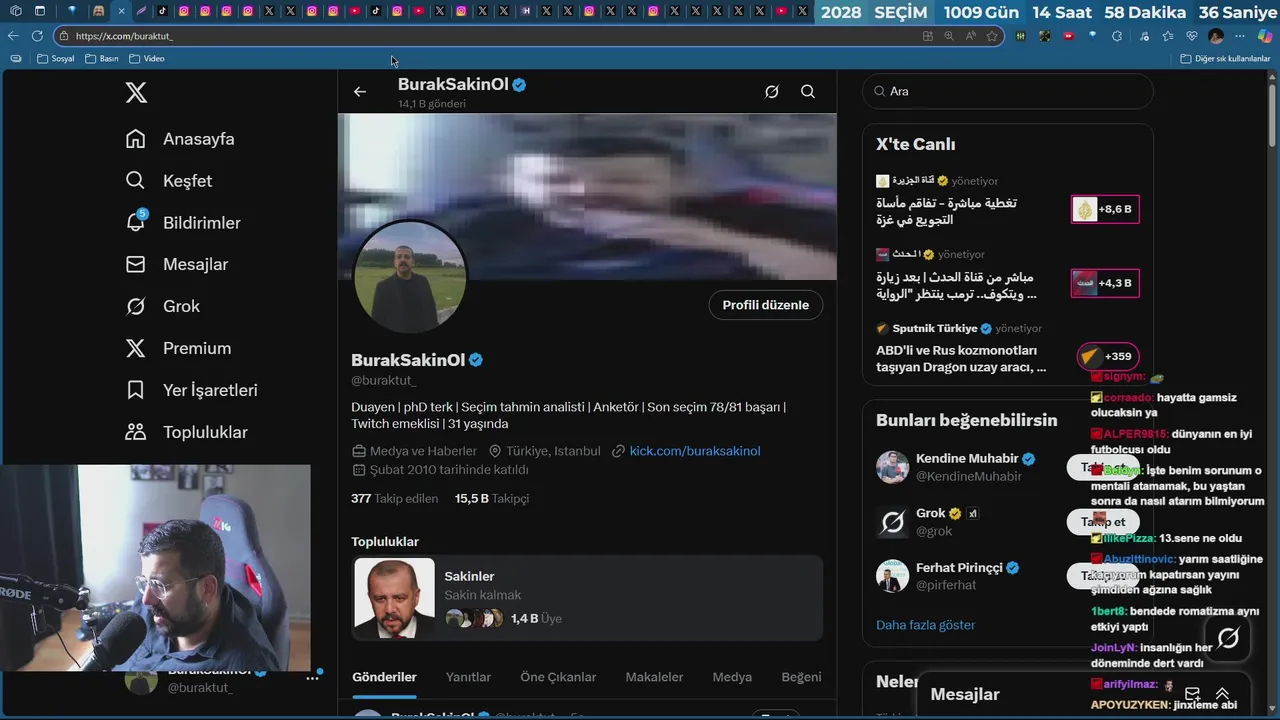This screenshot has width=1280, height=720.
Task: Click new message icon in Mesajlar drawer
Action: click(1192, 694)
